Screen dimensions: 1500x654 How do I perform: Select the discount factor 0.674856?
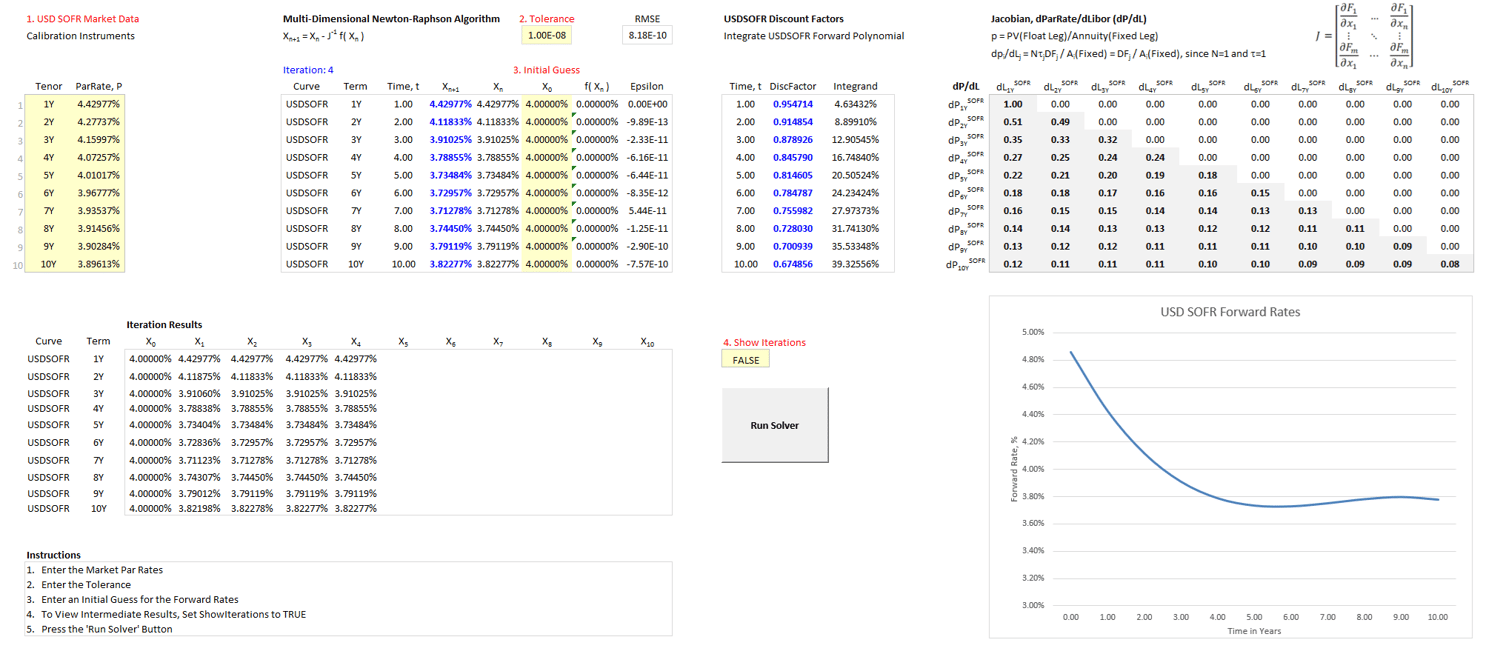click(793, 265)
